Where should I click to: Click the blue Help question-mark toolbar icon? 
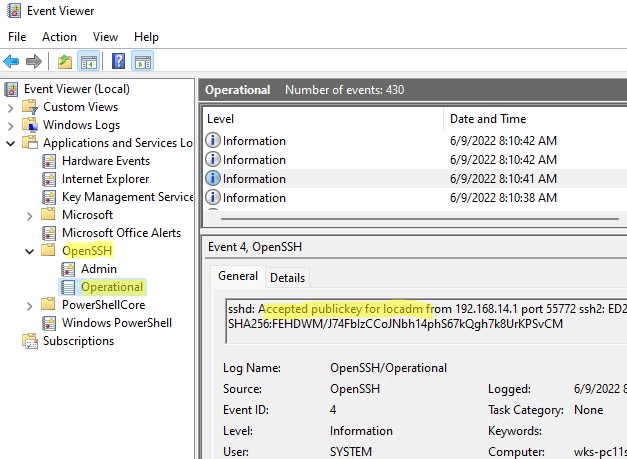(118, 62)
